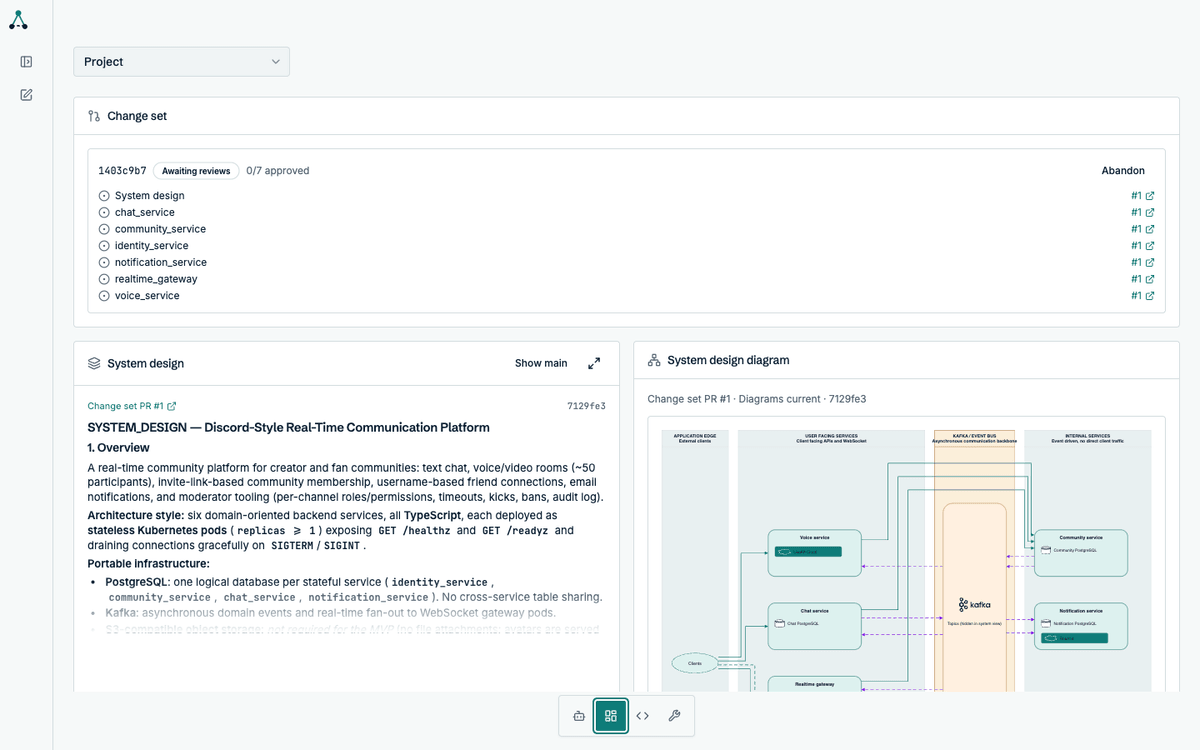Open the edit/compose icon in sidebar
Image resolution: width=1200 pixels, height=750 pixels.
point(26,95)
